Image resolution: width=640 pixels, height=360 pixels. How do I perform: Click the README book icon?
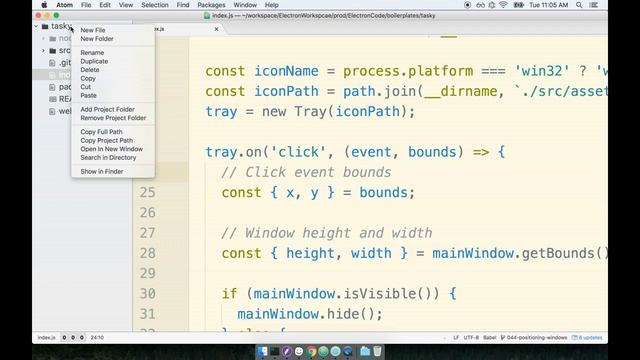(x=53, y=99)
